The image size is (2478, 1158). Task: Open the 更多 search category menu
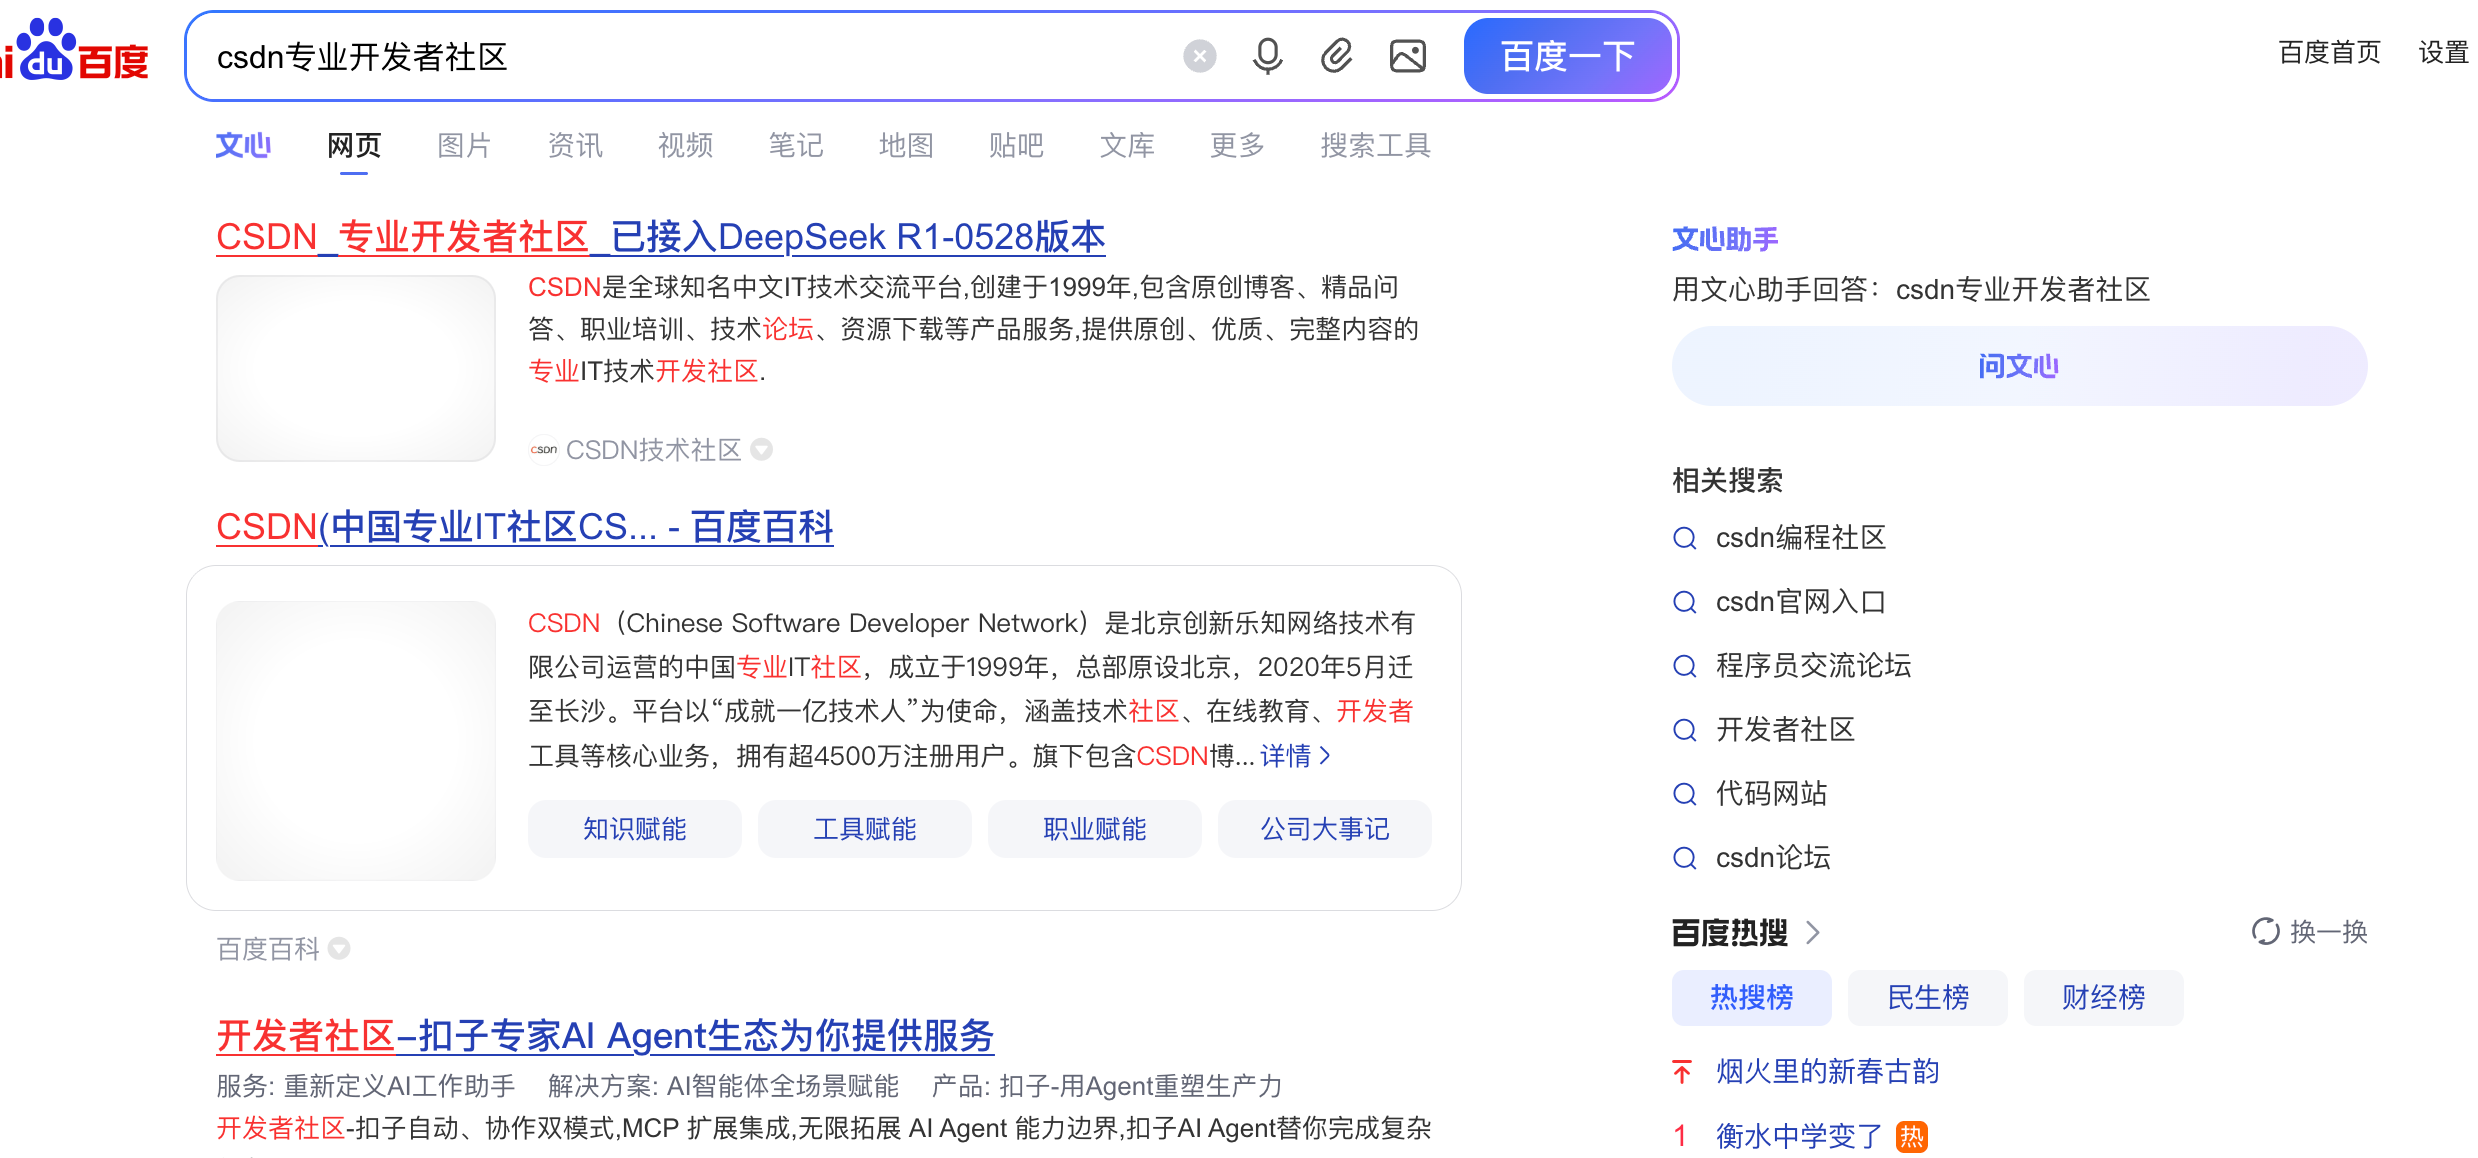1236,146
